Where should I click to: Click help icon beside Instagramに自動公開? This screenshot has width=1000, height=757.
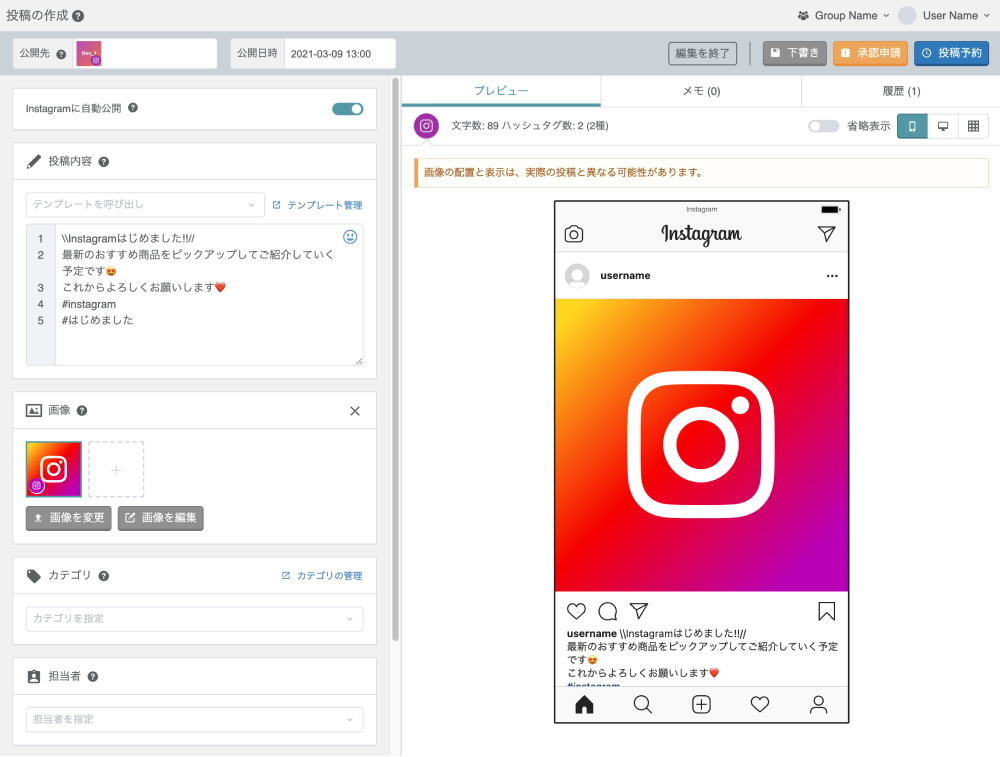[x=133, y=108]
